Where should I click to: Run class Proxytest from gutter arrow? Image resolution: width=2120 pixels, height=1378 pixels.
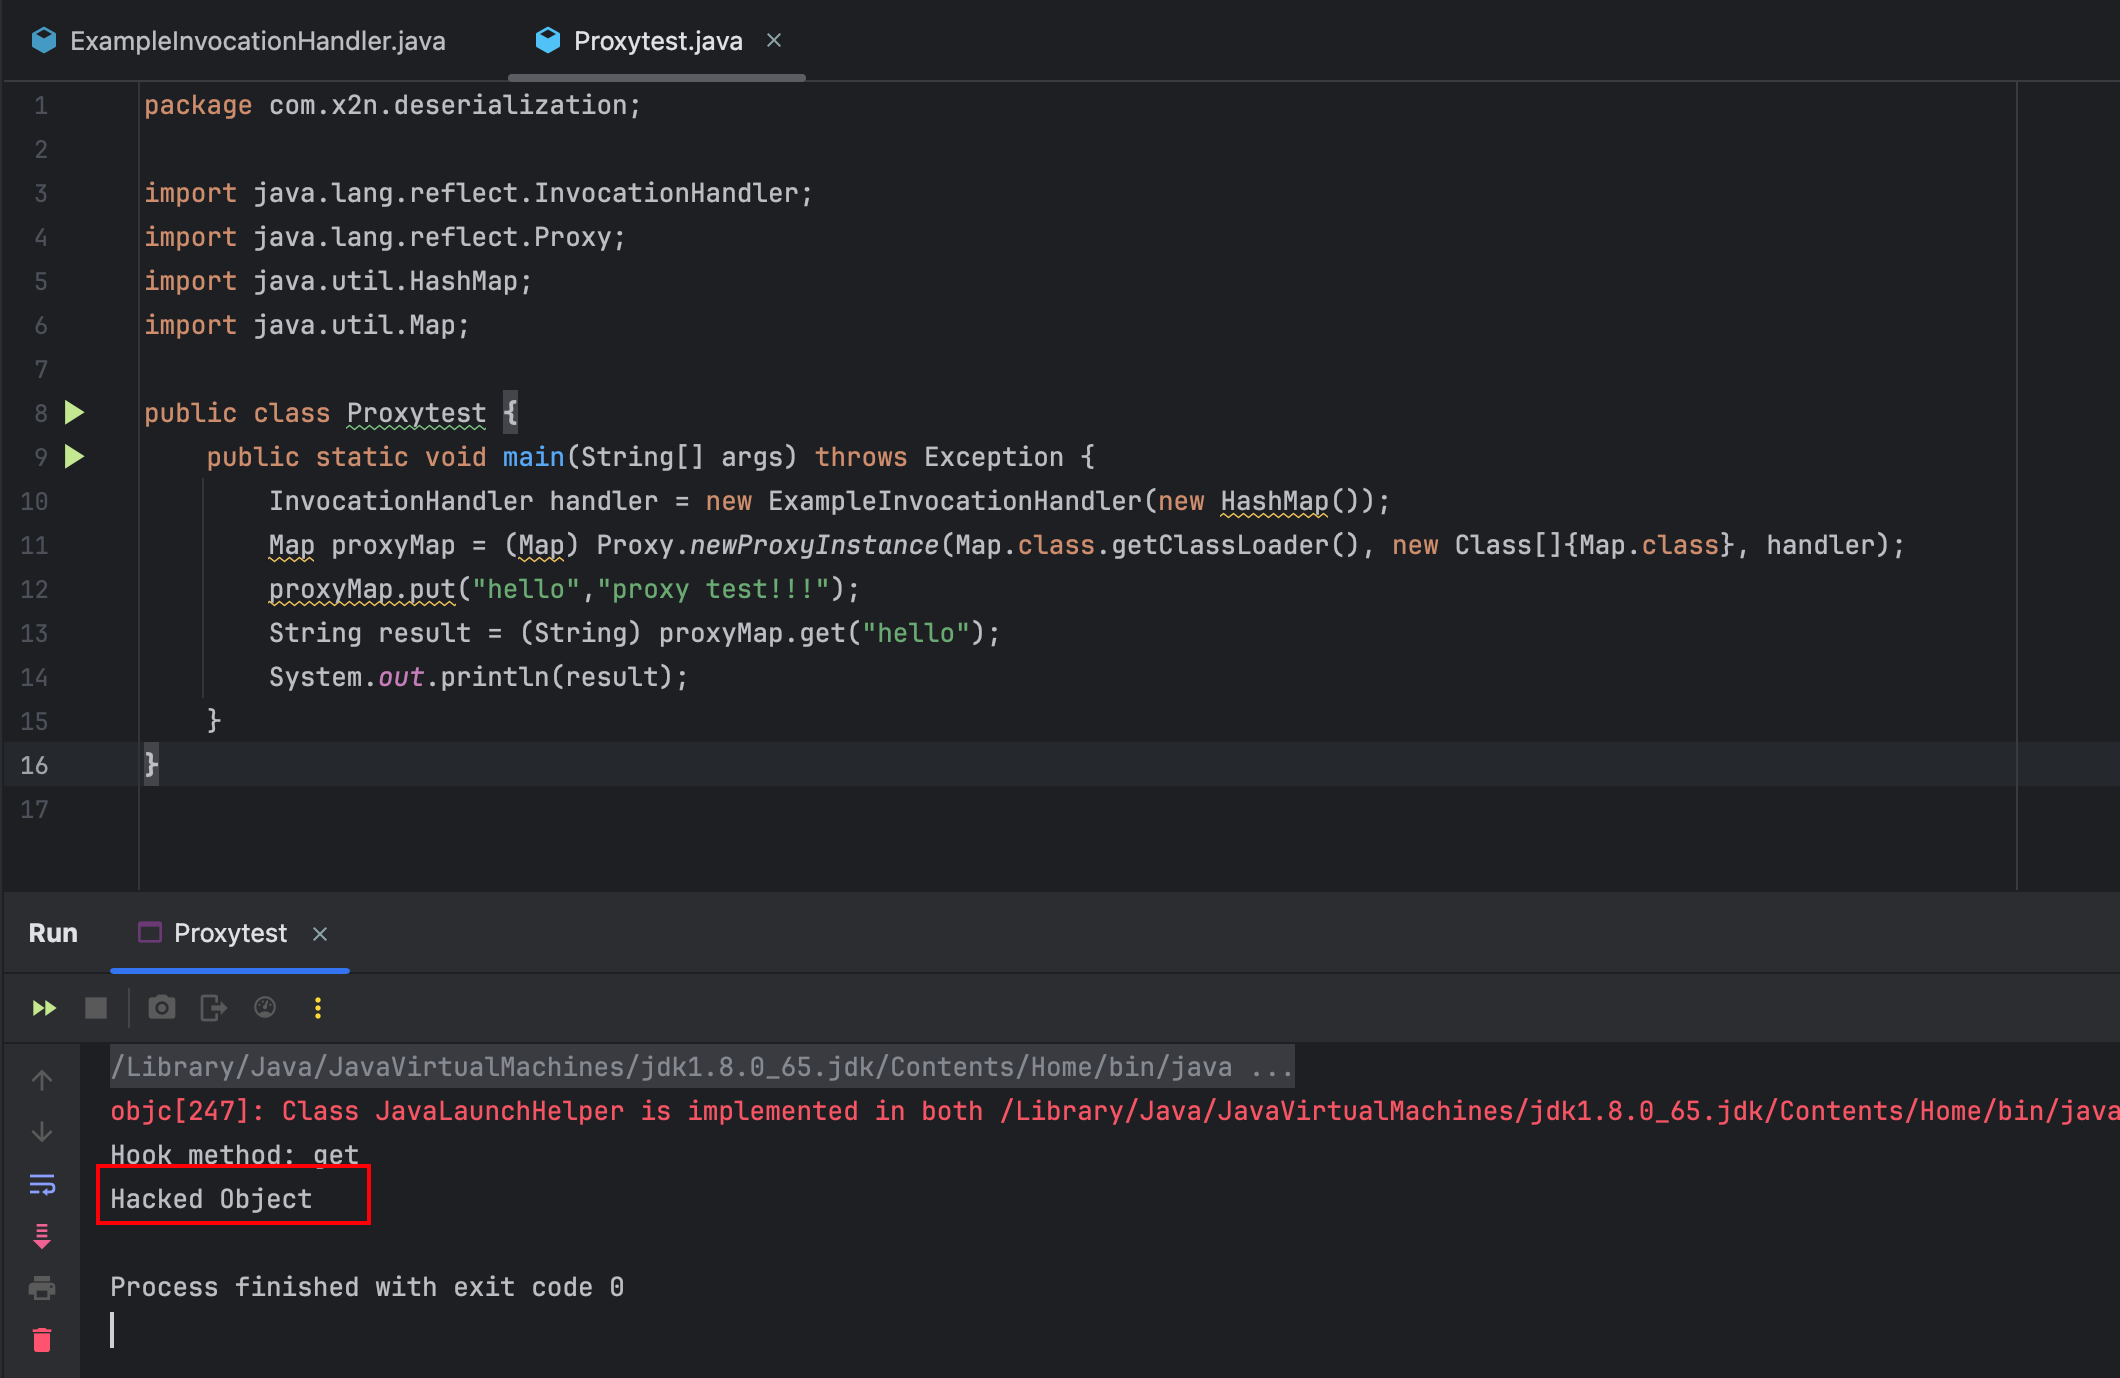click(x=75, y=412)
